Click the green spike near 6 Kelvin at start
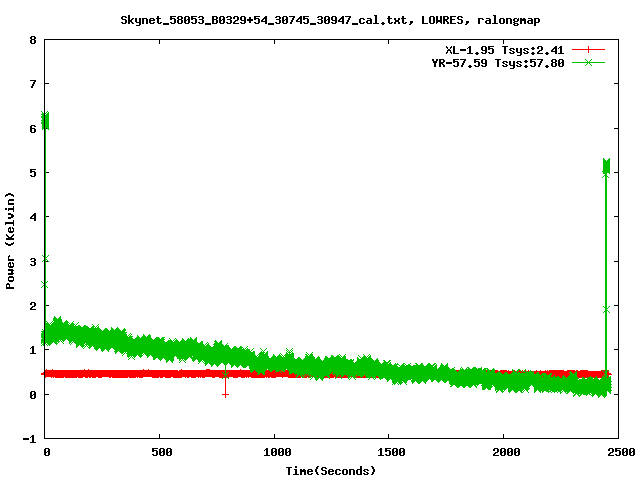The width and height of the screenshot is (640, 480). [x=45, y=121]
